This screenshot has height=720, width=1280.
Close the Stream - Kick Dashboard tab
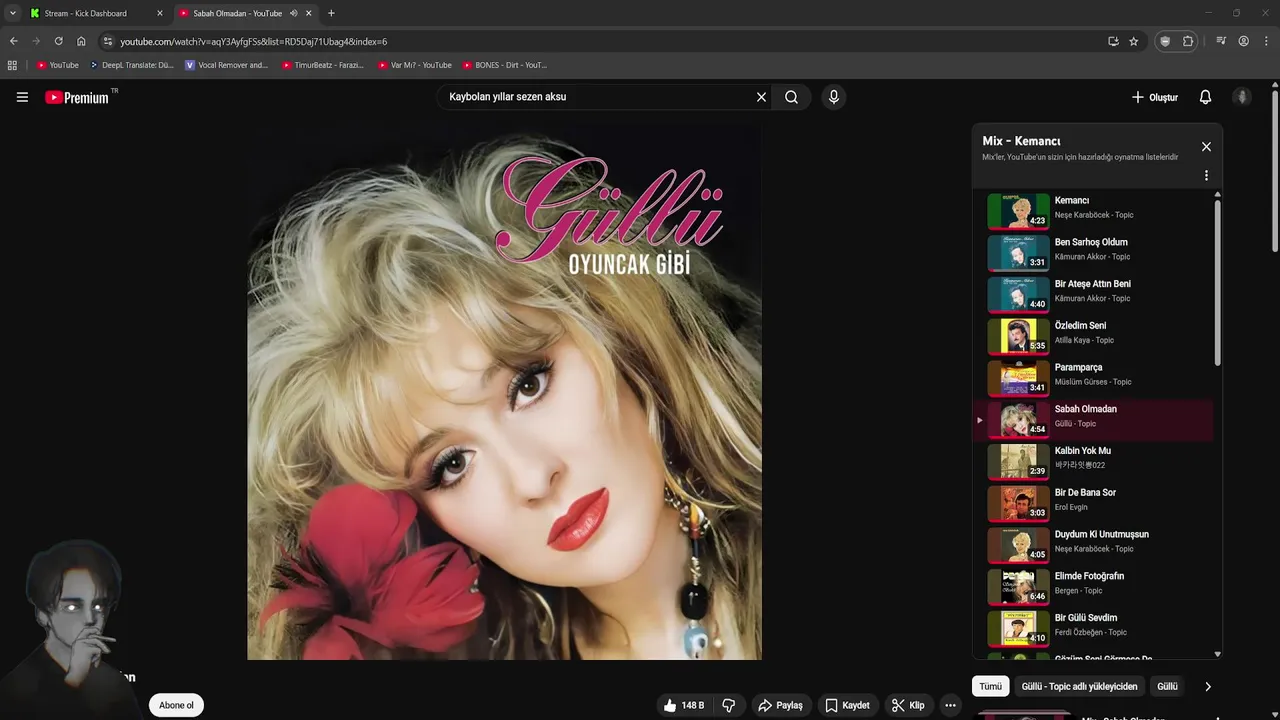pos(159,13)
